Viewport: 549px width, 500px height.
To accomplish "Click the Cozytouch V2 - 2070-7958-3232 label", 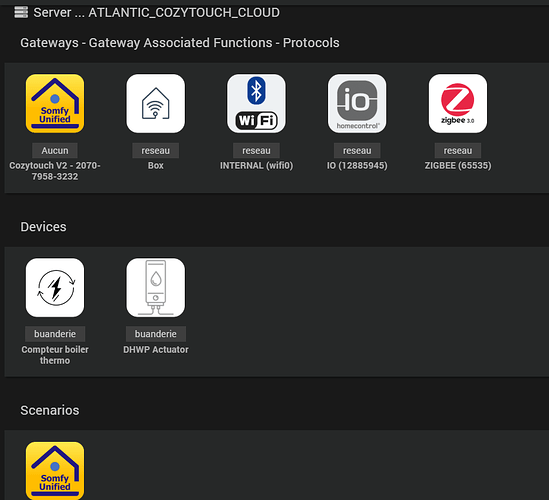I will tap(55, 171).
